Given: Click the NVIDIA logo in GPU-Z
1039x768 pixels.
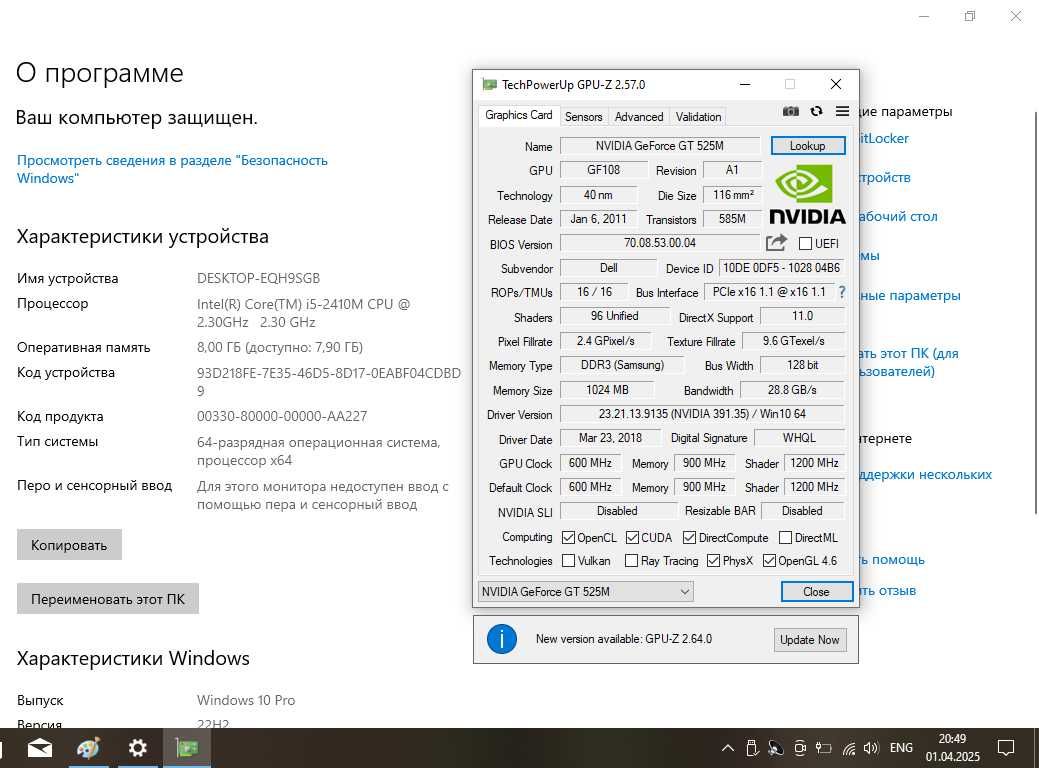Looking at the screenshot, I should (807, 195).
